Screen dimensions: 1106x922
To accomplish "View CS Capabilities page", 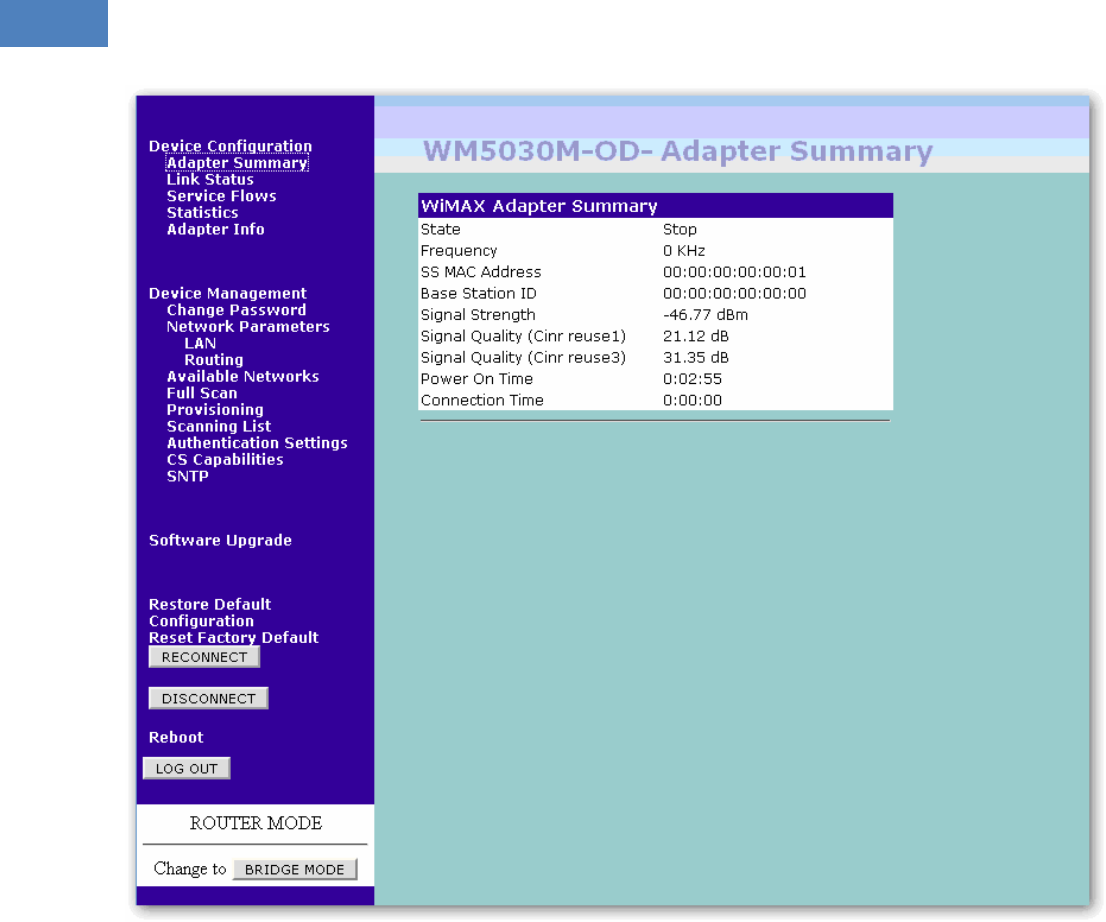I will pos(224,459).
